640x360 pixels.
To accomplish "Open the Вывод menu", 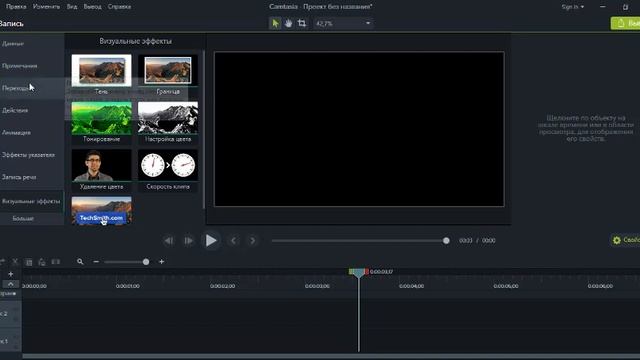I will pos(92,7).
